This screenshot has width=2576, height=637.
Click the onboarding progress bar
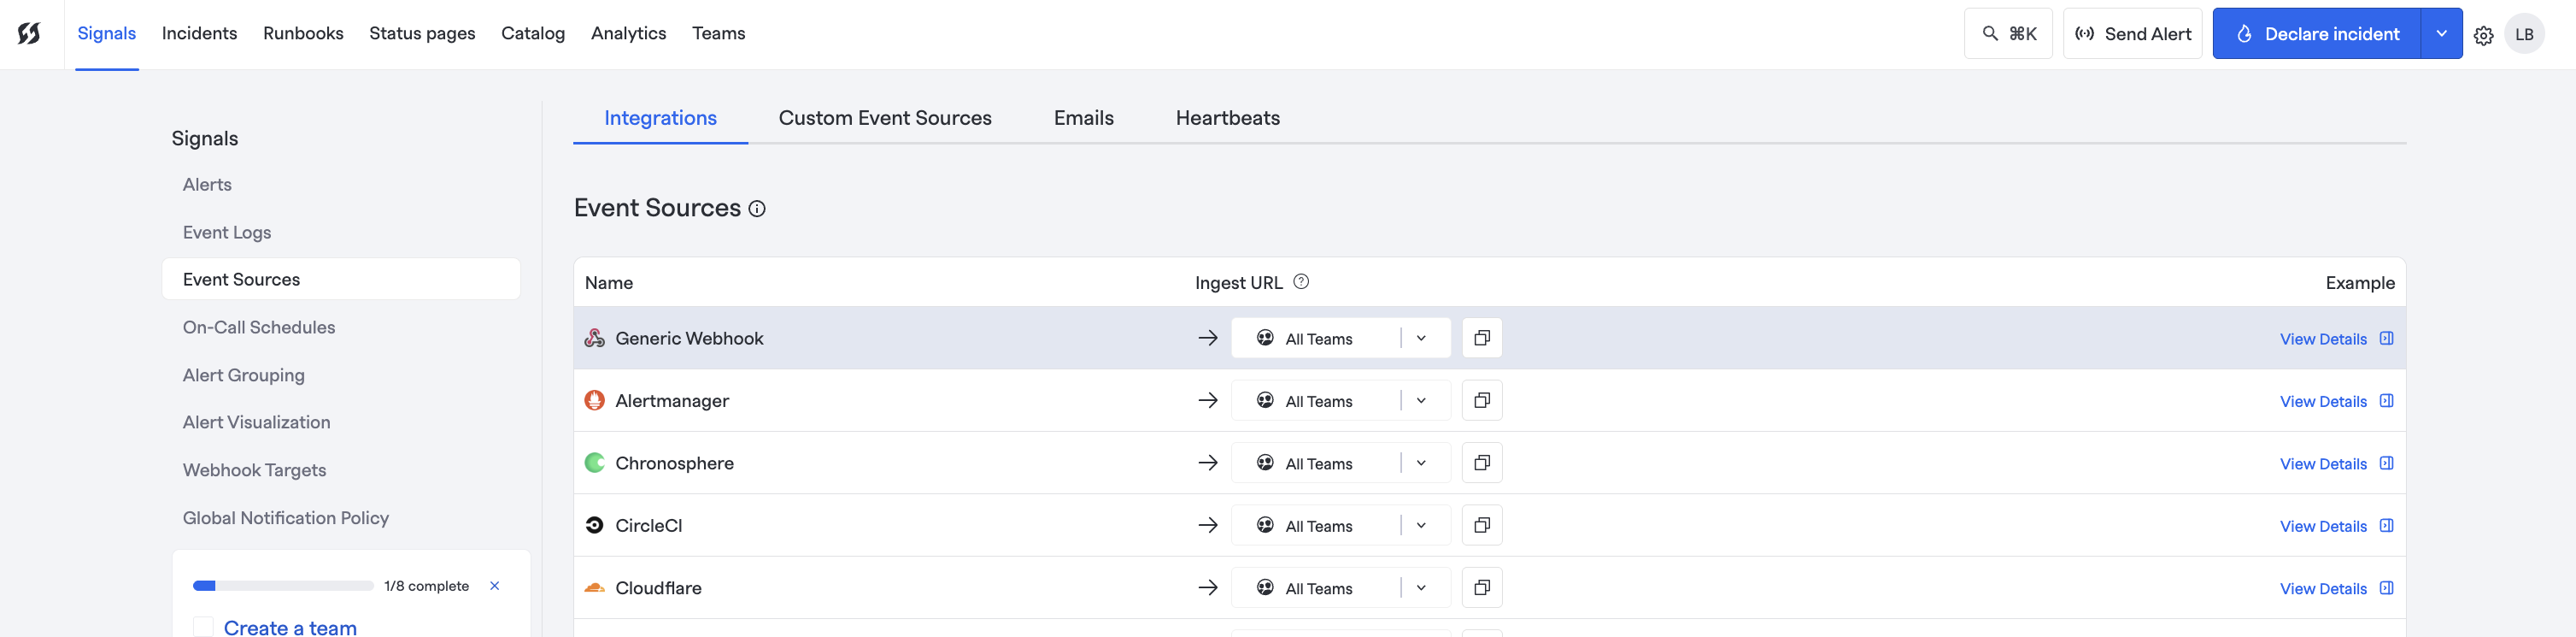(x=283, y=586)
